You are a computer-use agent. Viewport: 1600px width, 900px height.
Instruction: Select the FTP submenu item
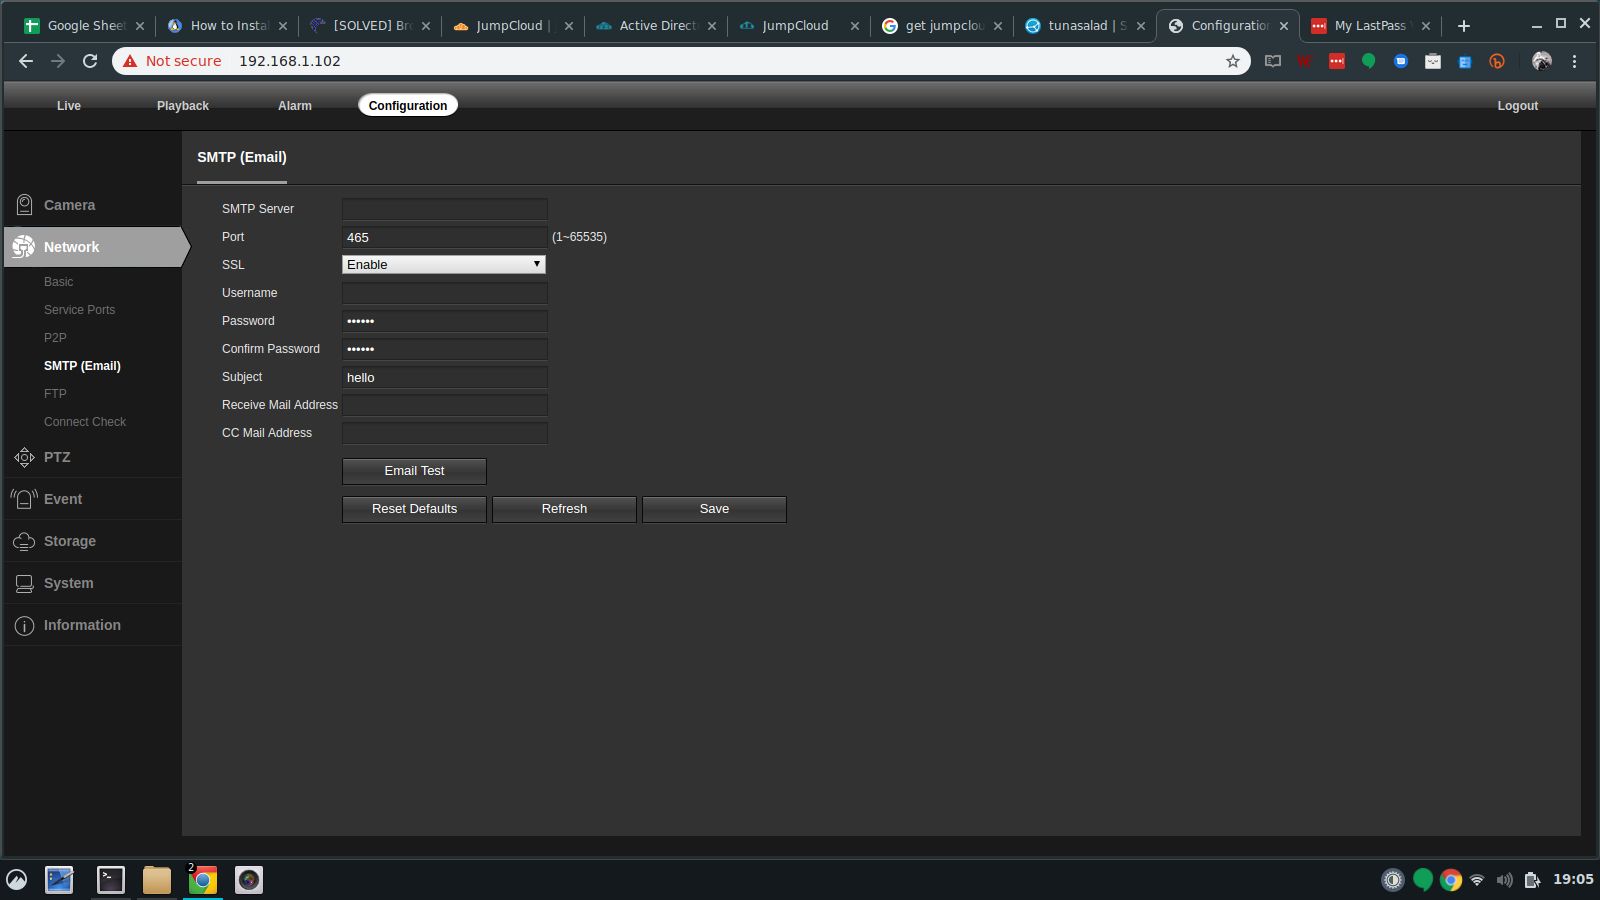[55, 394]
